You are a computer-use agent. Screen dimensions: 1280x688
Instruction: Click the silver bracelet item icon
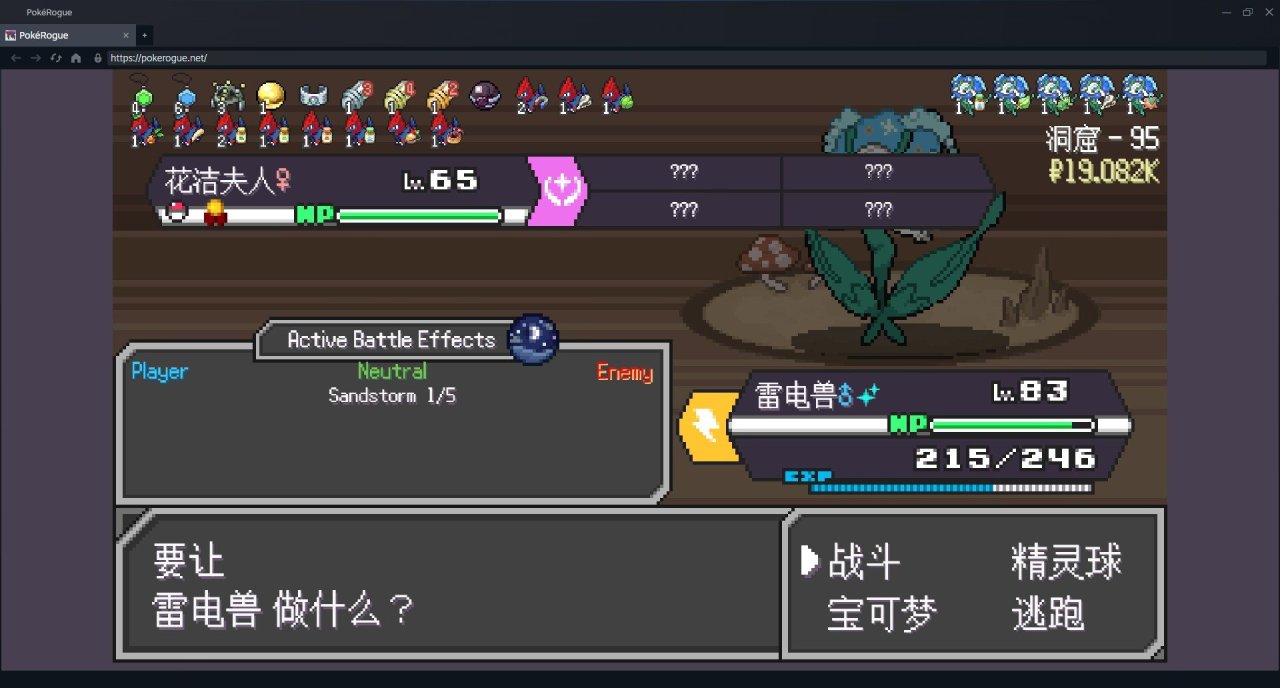pyautogui.click(x=314, y=95)
